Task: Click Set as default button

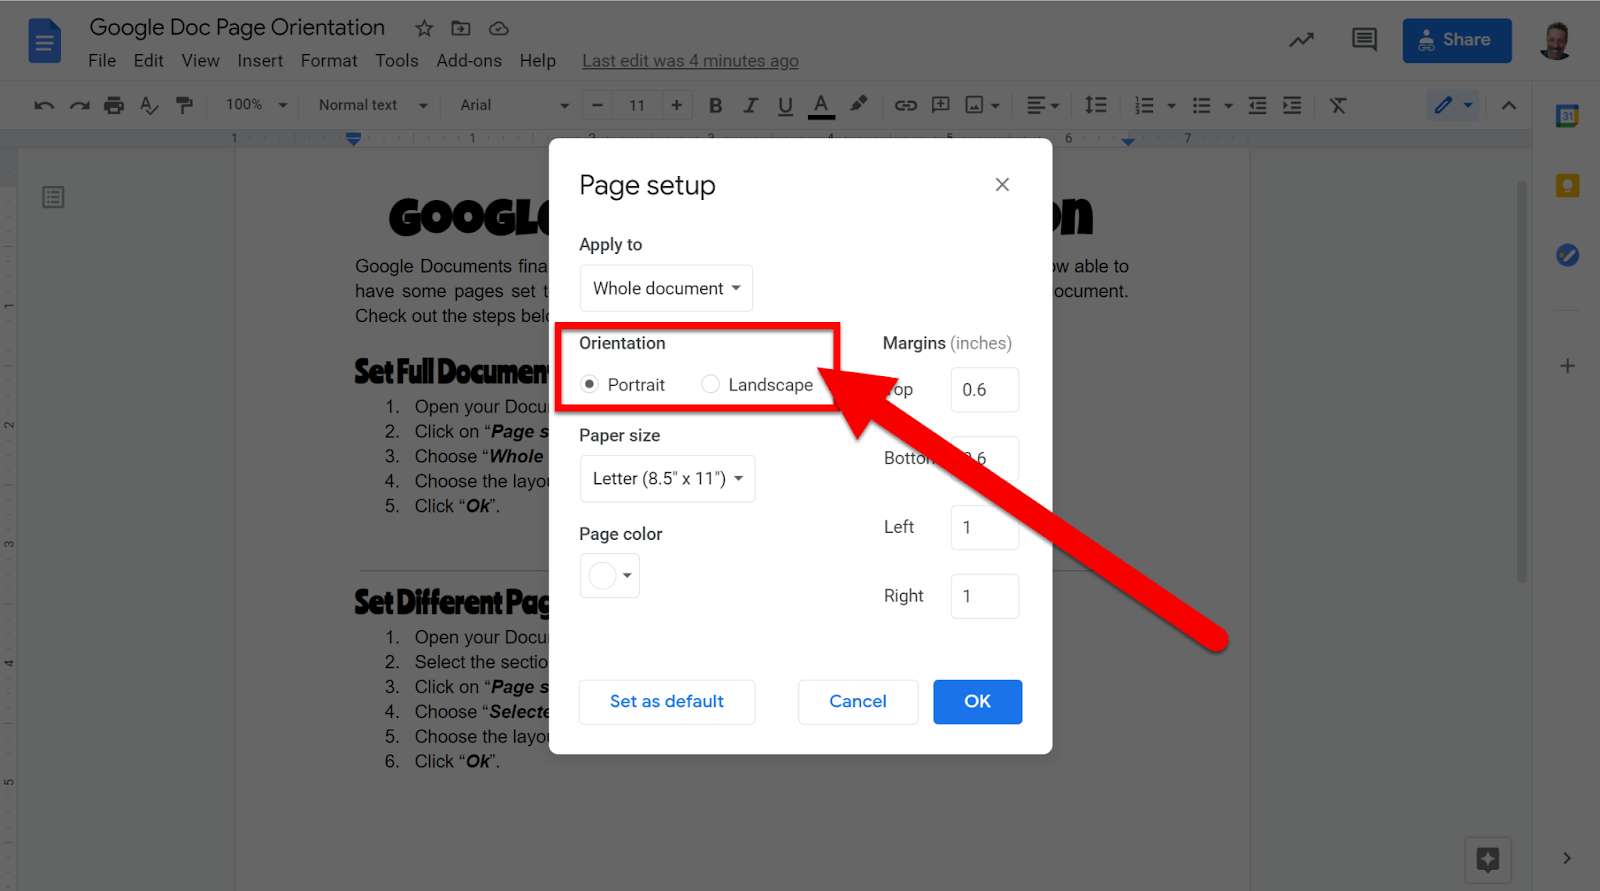Action: pyautogui.click(x=667, y=702)
